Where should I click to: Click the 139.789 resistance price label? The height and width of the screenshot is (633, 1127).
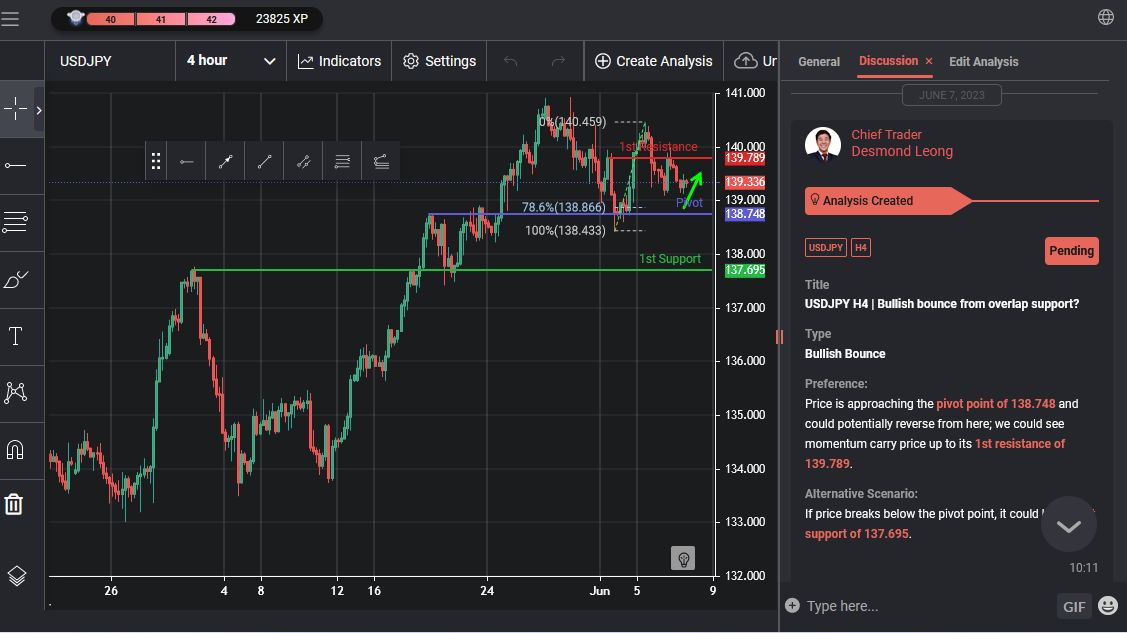(x=745, y=158)
